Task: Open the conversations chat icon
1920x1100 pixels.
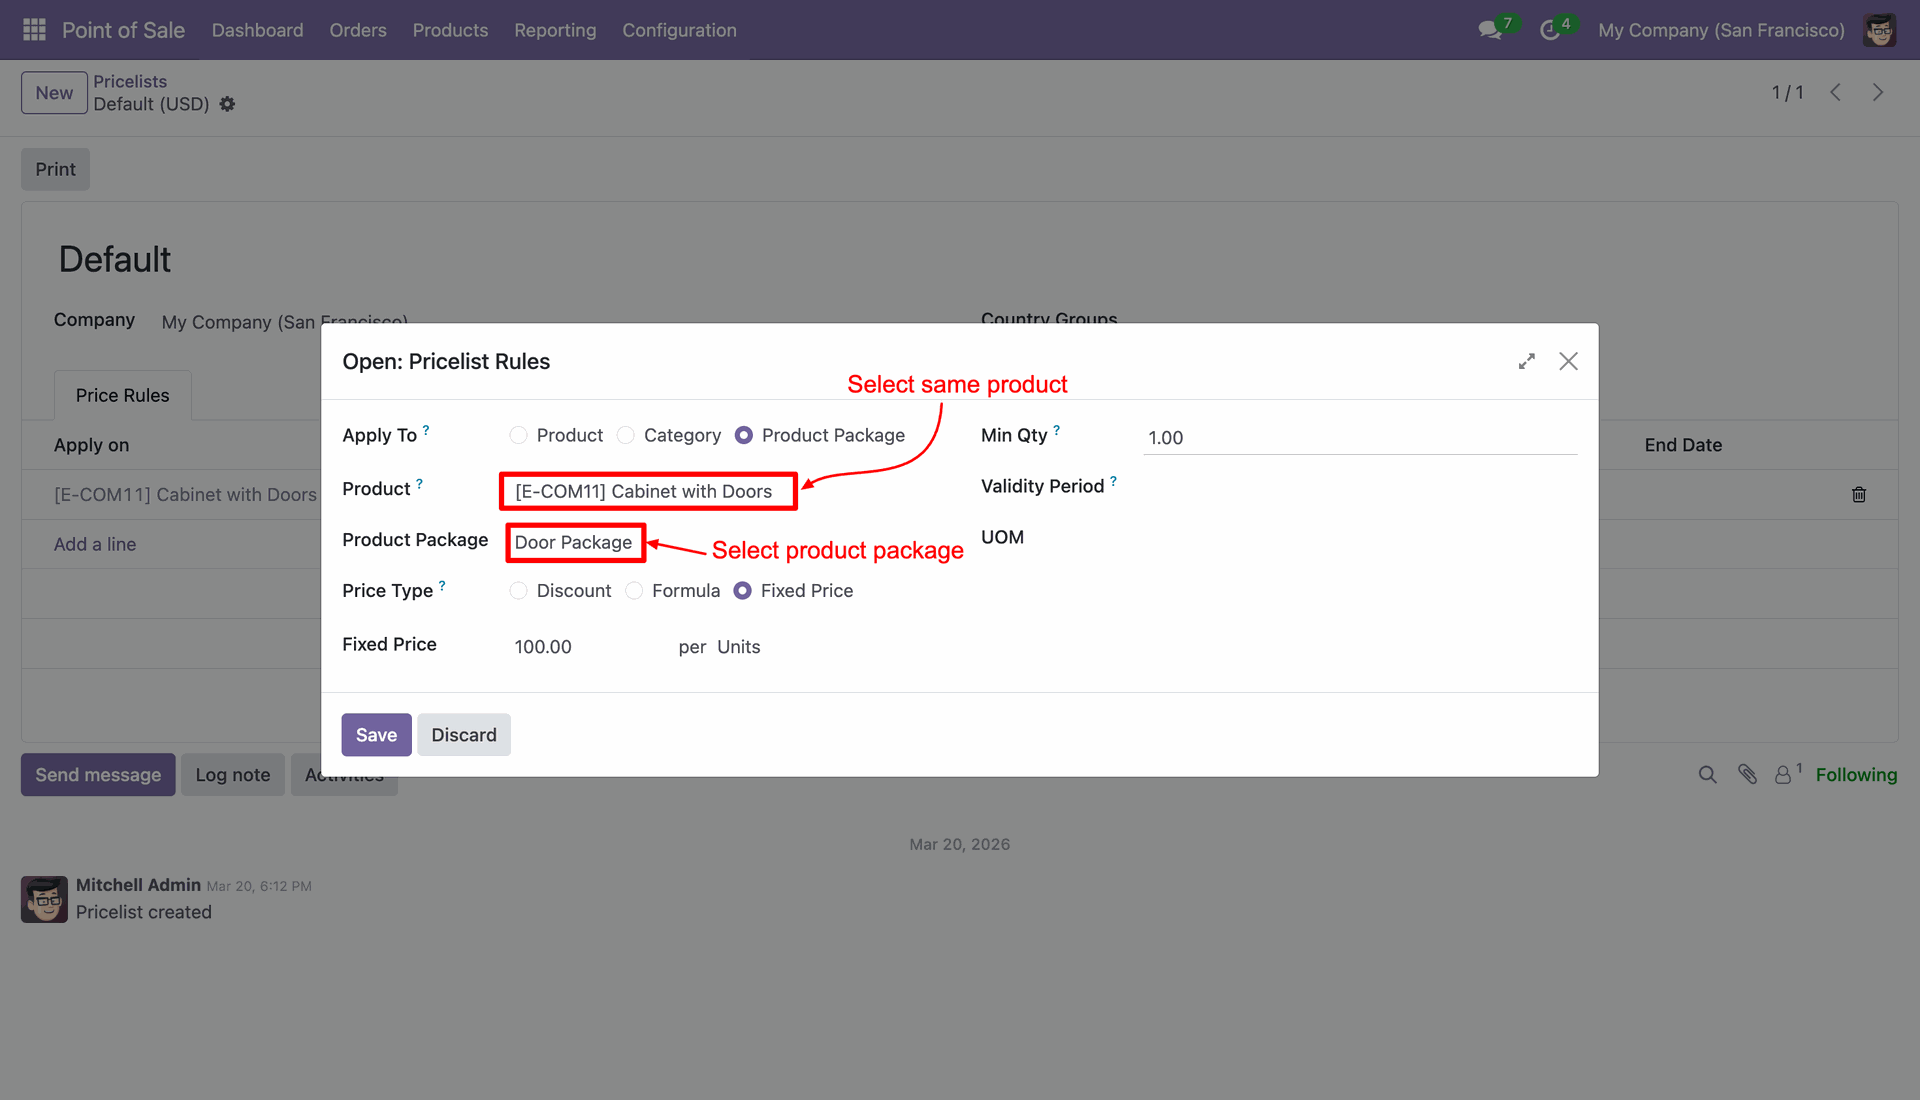Action: click(1490, 30)
